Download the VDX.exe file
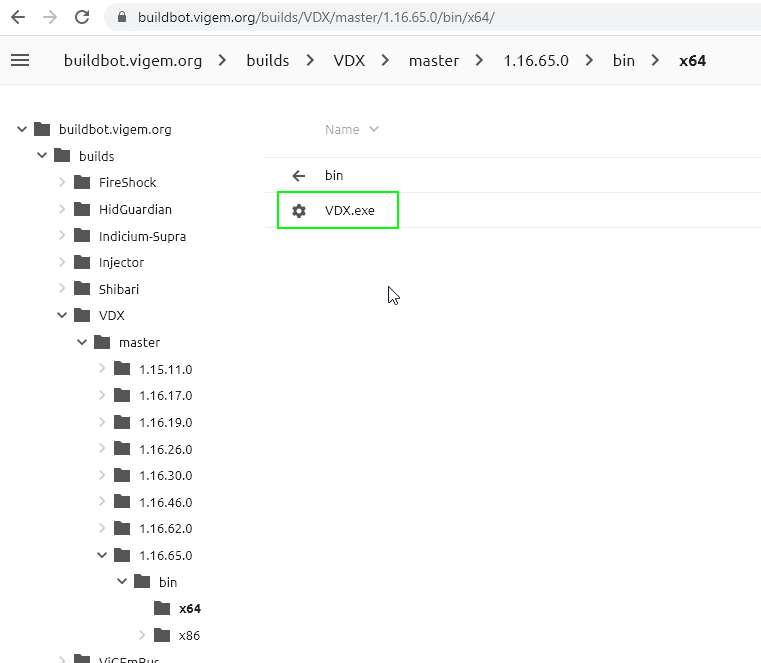 pos(349,211)
